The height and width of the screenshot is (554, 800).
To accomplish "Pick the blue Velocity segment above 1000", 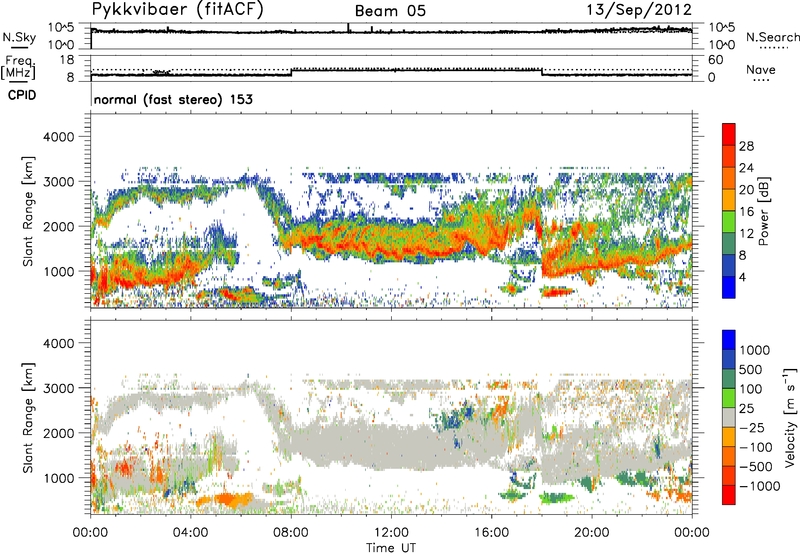I will pos(729,340).
